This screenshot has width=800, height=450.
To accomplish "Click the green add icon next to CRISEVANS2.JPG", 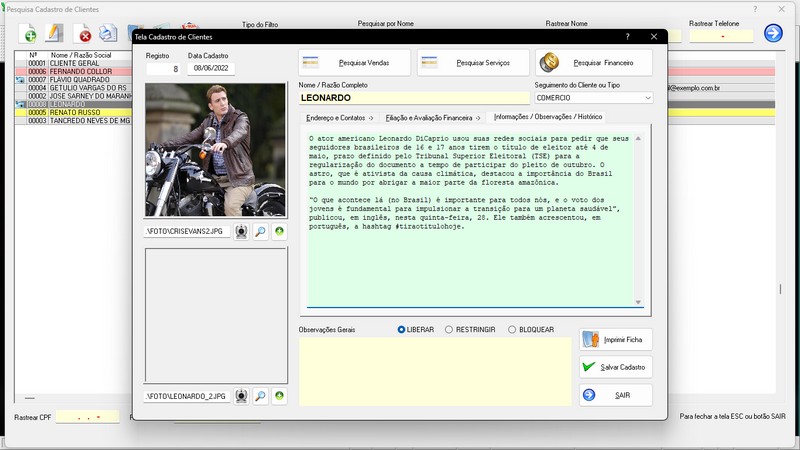I will point(279,232).
